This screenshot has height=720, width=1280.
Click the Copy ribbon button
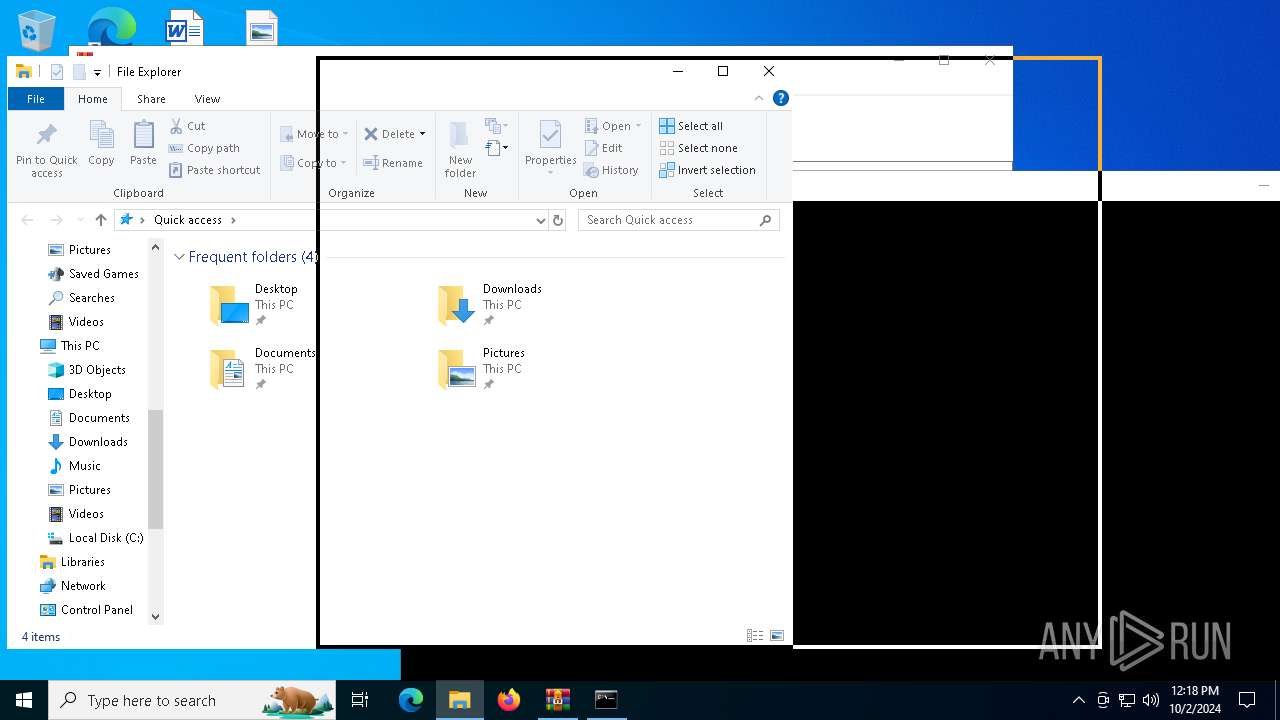coord(101,143)
